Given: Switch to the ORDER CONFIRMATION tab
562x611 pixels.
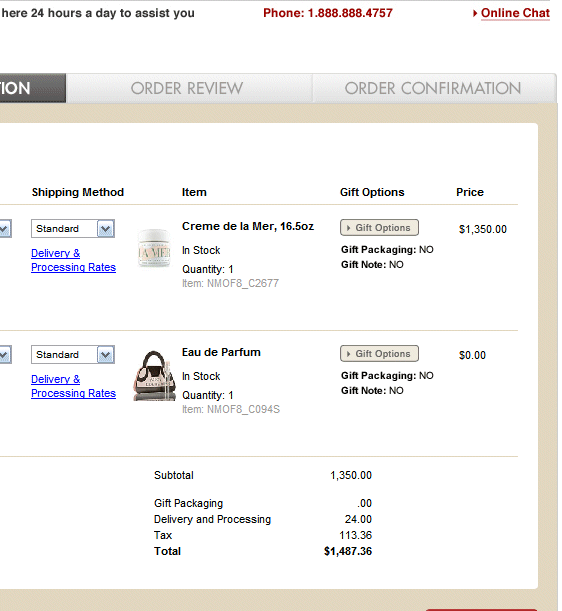Looking at the screenshot, I should click(434, 88).
